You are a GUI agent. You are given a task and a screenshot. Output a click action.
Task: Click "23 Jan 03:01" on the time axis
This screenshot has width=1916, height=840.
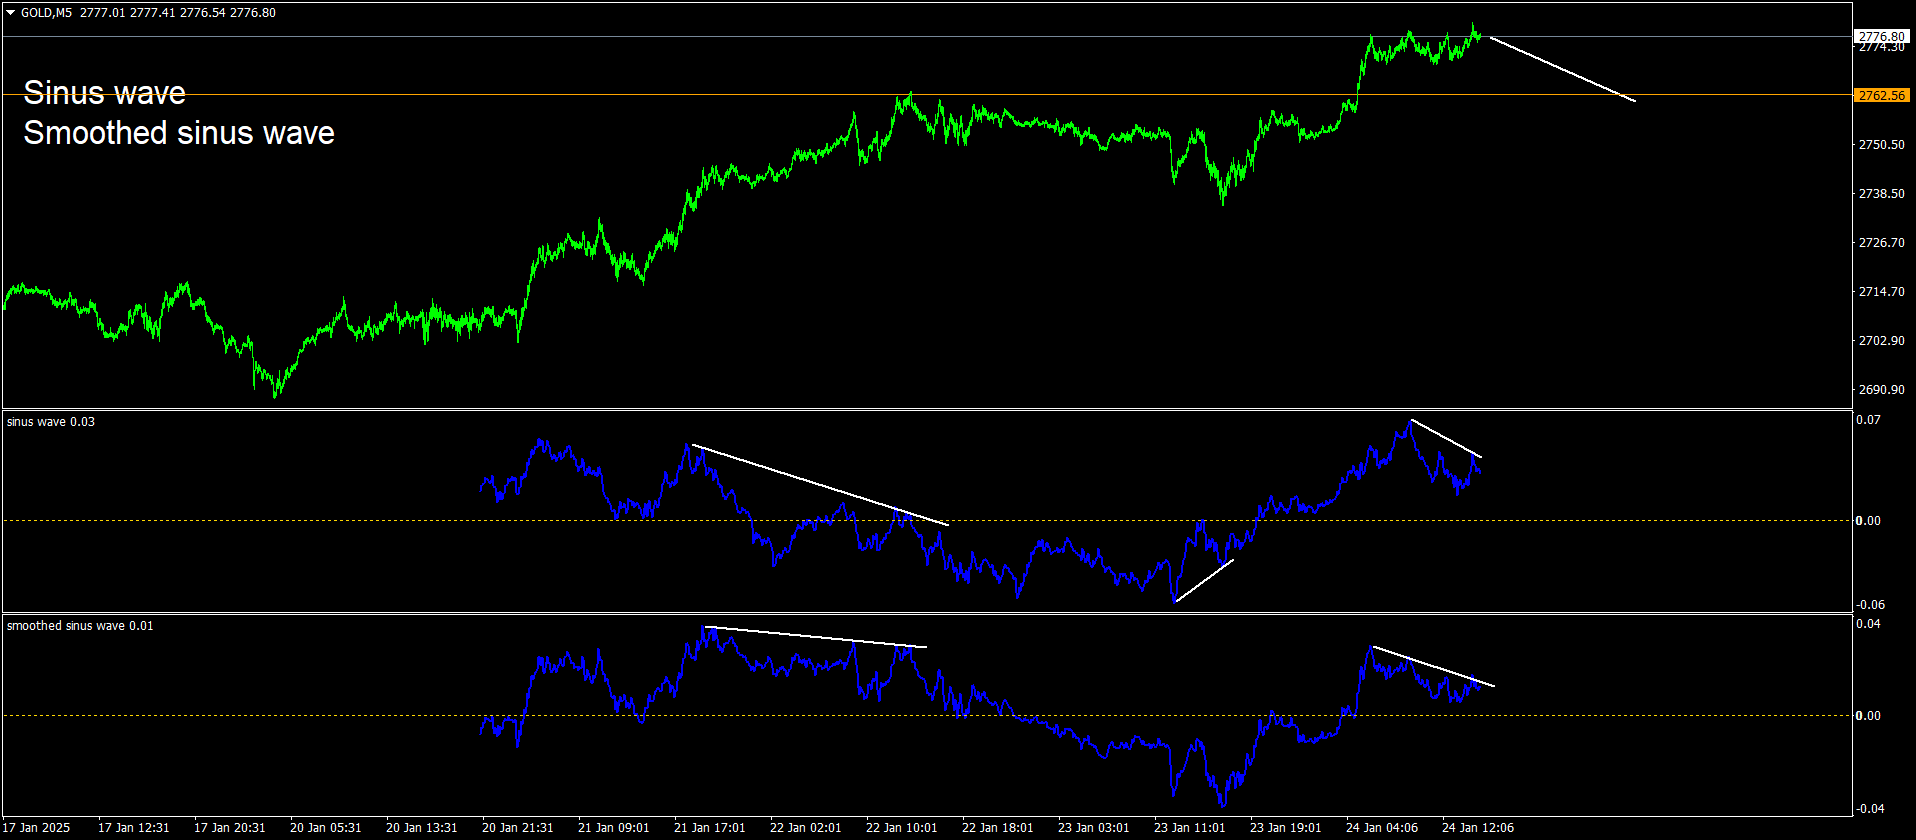1094,828
